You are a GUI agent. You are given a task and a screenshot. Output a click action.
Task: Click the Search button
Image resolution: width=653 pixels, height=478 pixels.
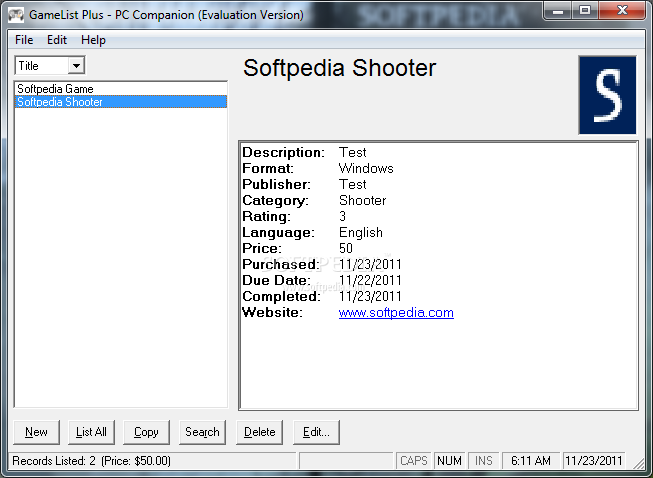202,432
